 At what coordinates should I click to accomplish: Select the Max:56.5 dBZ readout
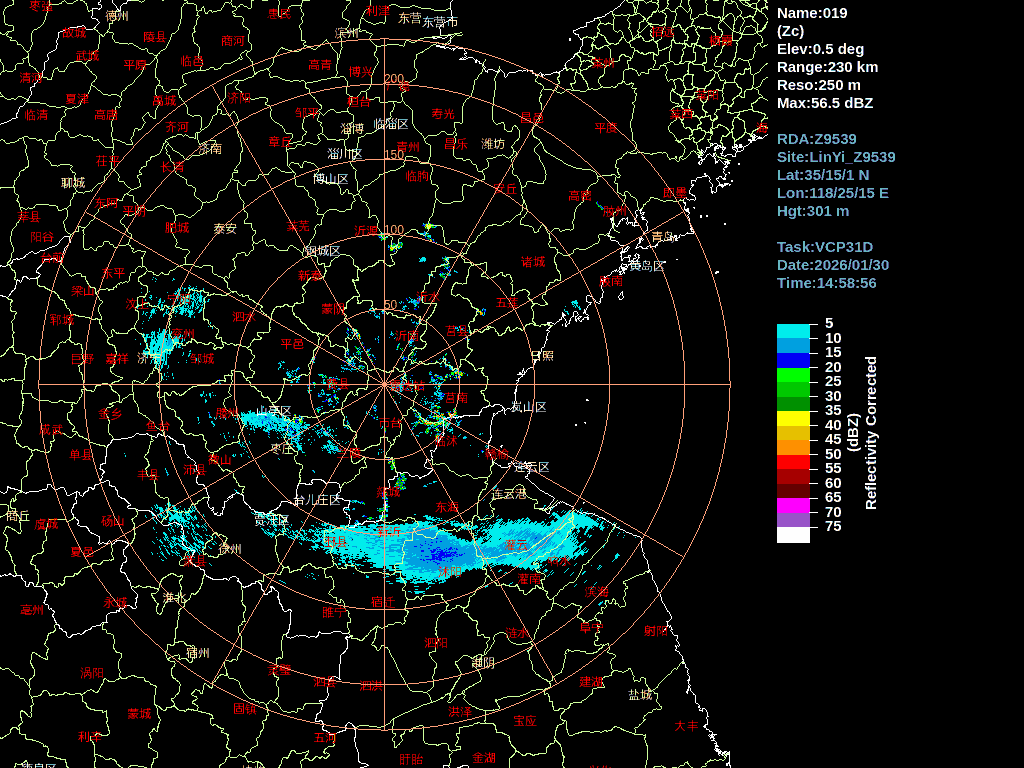pos(825,103)
